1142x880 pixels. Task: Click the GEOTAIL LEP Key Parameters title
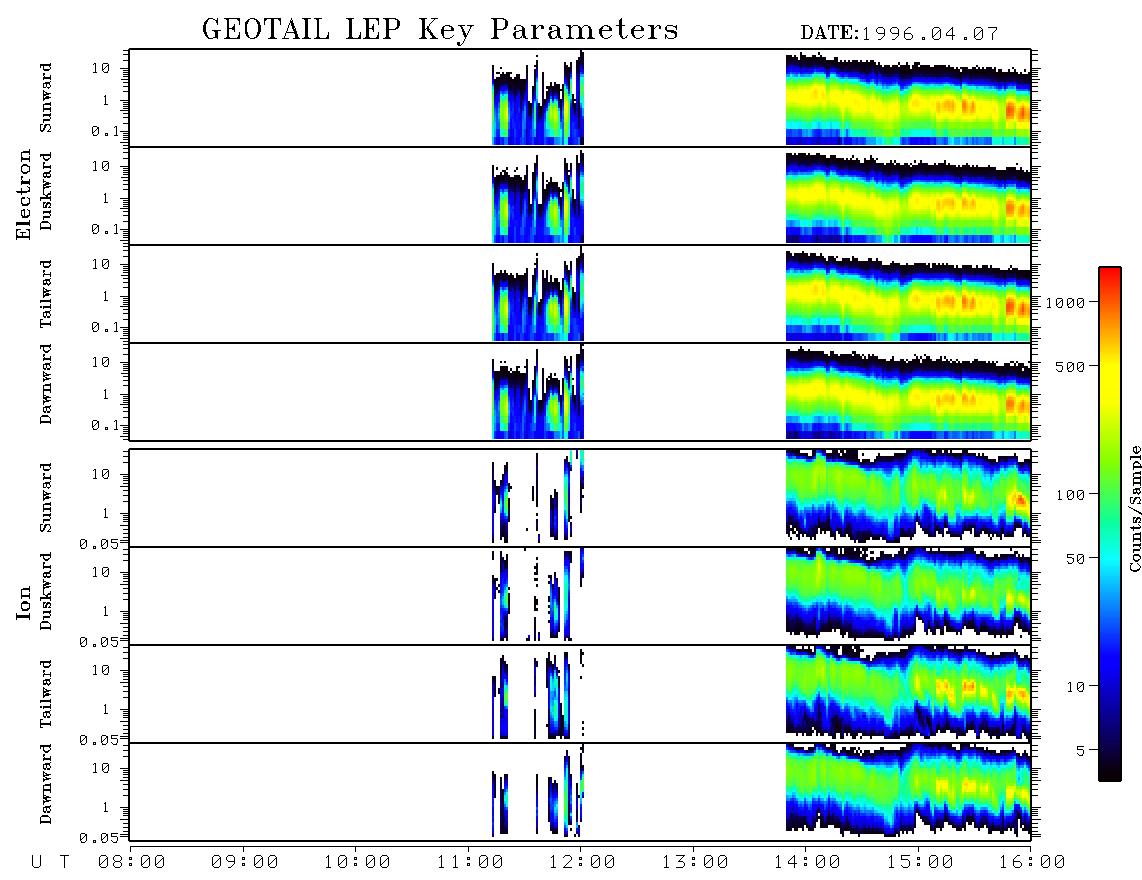tap(440, 30)
